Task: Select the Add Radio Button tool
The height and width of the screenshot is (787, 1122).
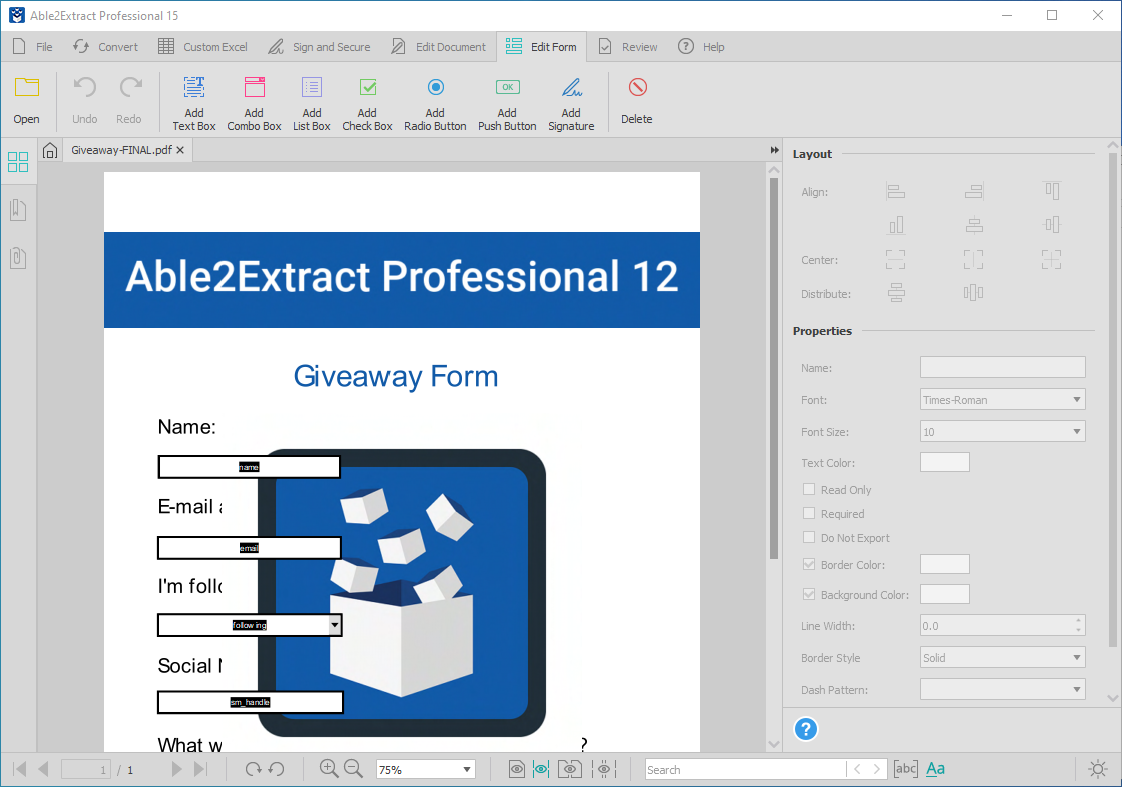Action: coord(435,103)
